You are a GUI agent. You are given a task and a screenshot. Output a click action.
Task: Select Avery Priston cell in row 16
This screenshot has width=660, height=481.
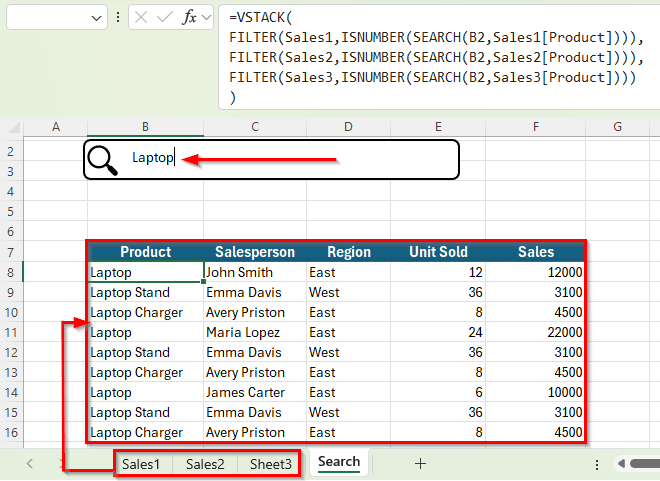(x=255, y=432)
